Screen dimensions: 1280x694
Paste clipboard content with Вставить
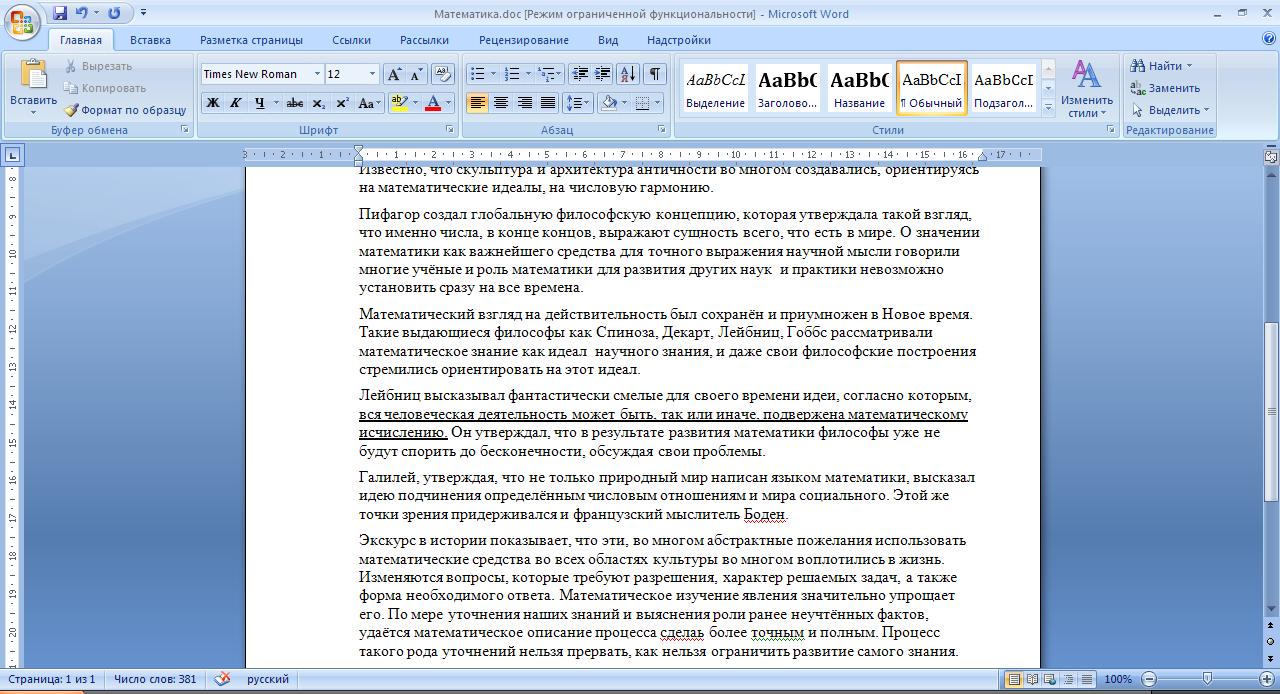pyautogui.click(x=33, y=88)
